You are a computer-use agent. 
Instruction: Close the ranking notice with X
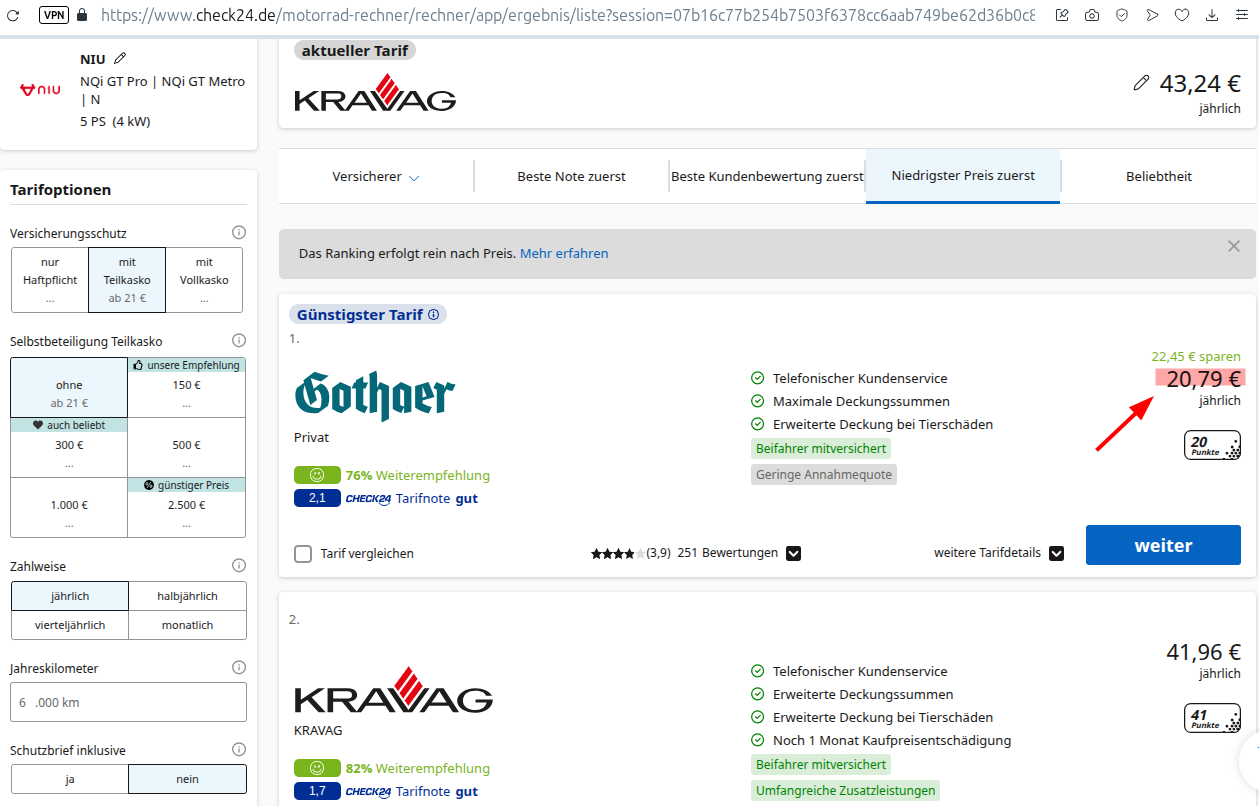(1233, 246)
